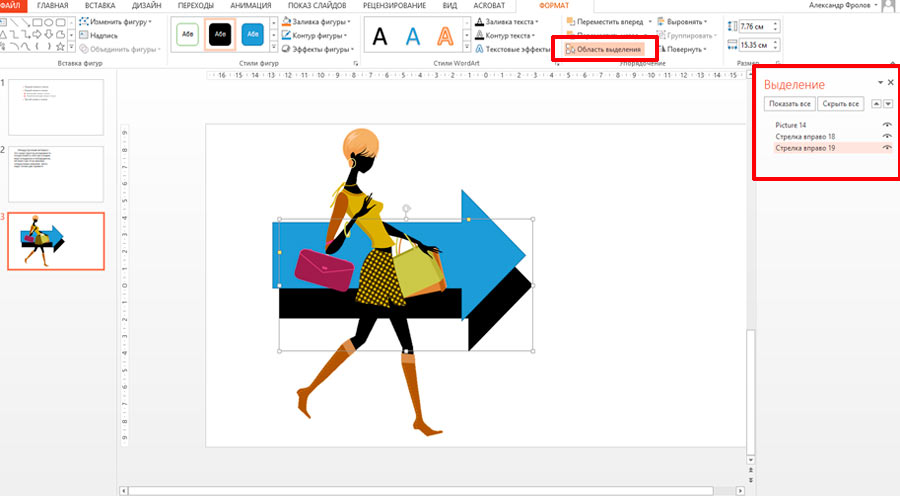Choose the triangle shape in gallery

click(x=3, y=35)
